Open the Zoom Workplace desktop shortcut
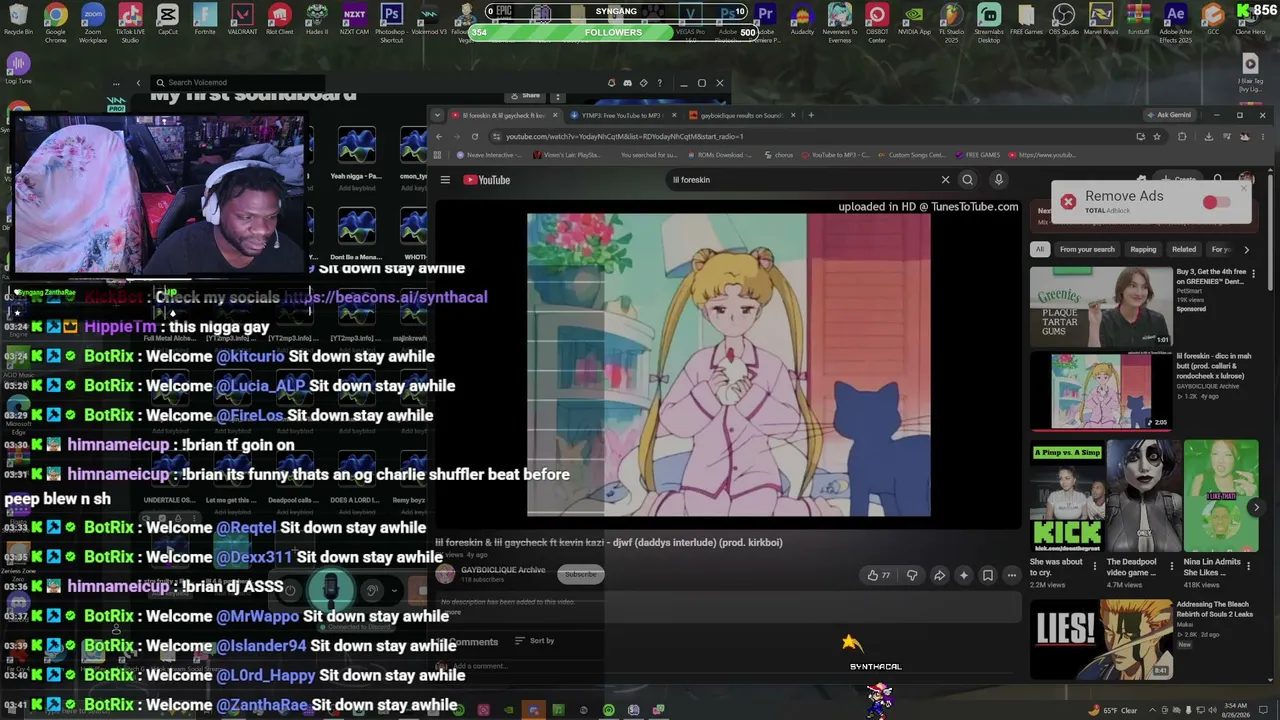The width and height of the screenshot is (1280, 720). tap(93, 20)
